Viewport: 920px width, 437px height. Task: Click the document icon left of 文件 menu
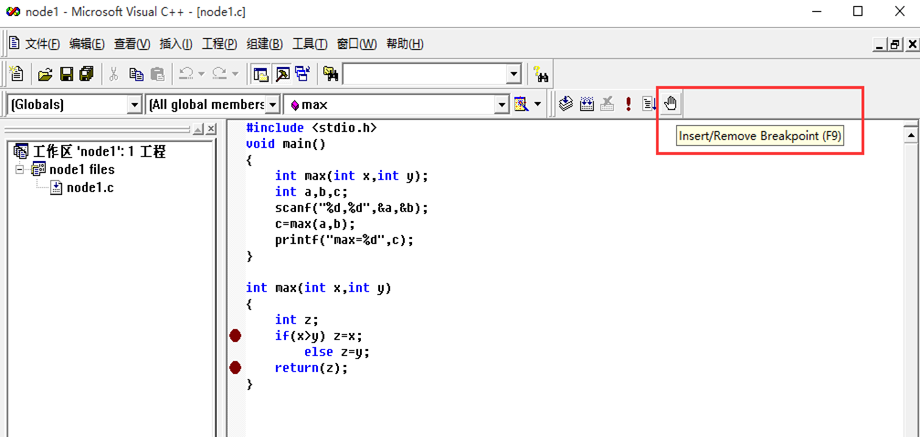14,44
